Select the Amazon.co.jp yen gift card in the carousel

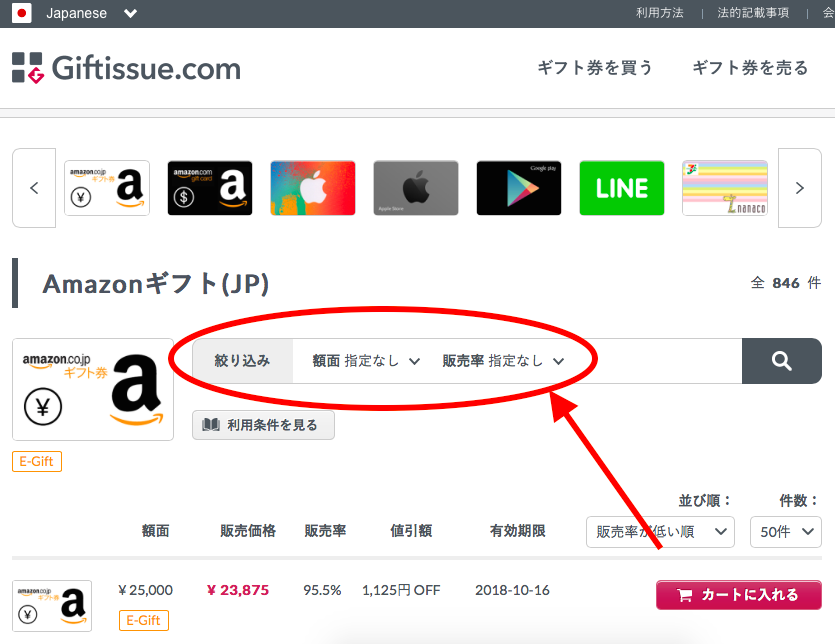(x=107, y=188)
